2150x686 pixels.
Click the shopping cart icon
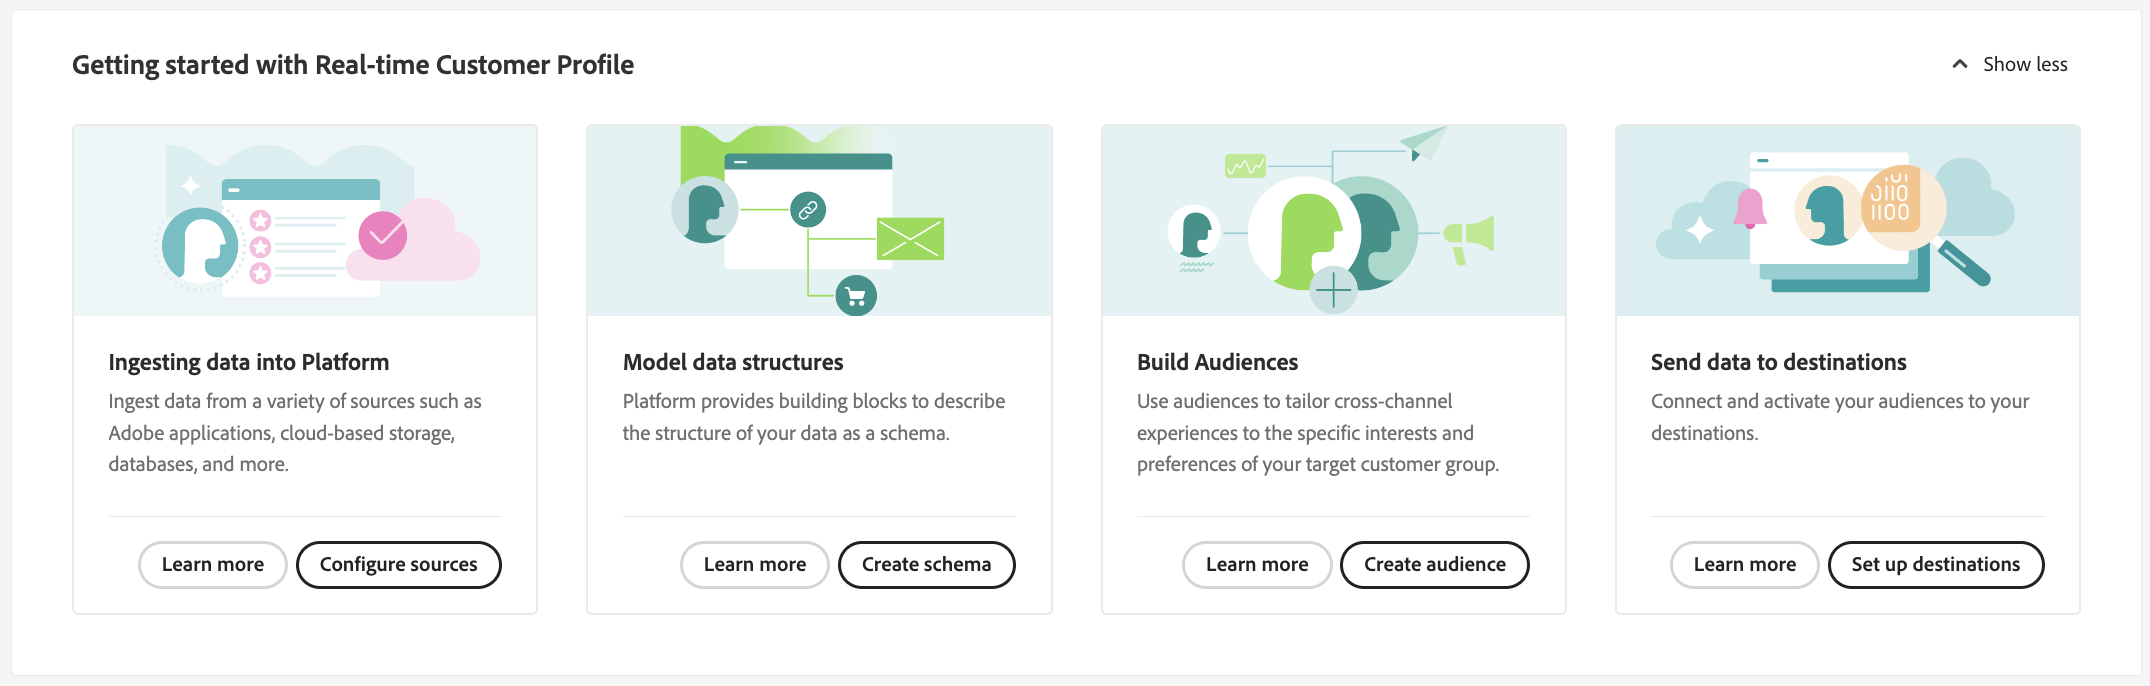856,296
